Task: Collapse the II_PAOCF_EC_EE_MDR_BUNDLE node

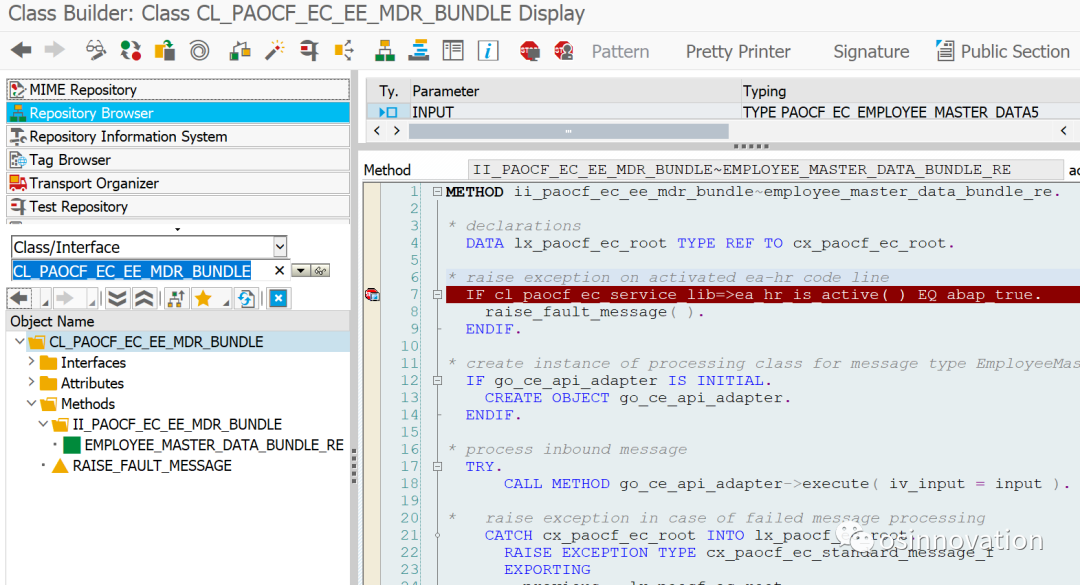Action: click(43, 424)
